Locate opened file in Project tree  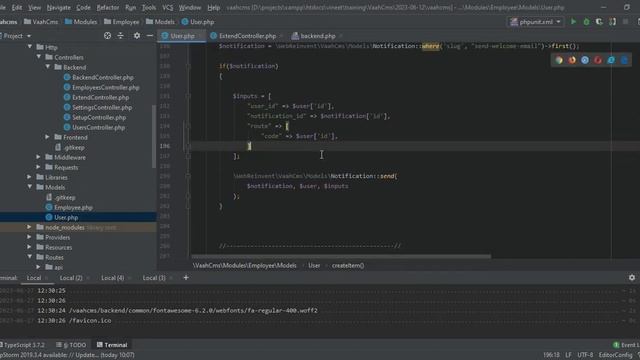(107, 36)
